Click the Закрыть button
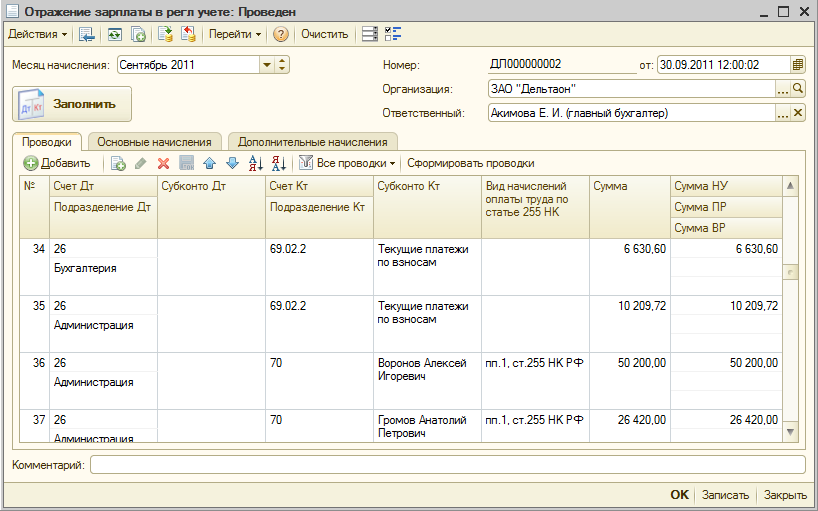 (785, 495)
